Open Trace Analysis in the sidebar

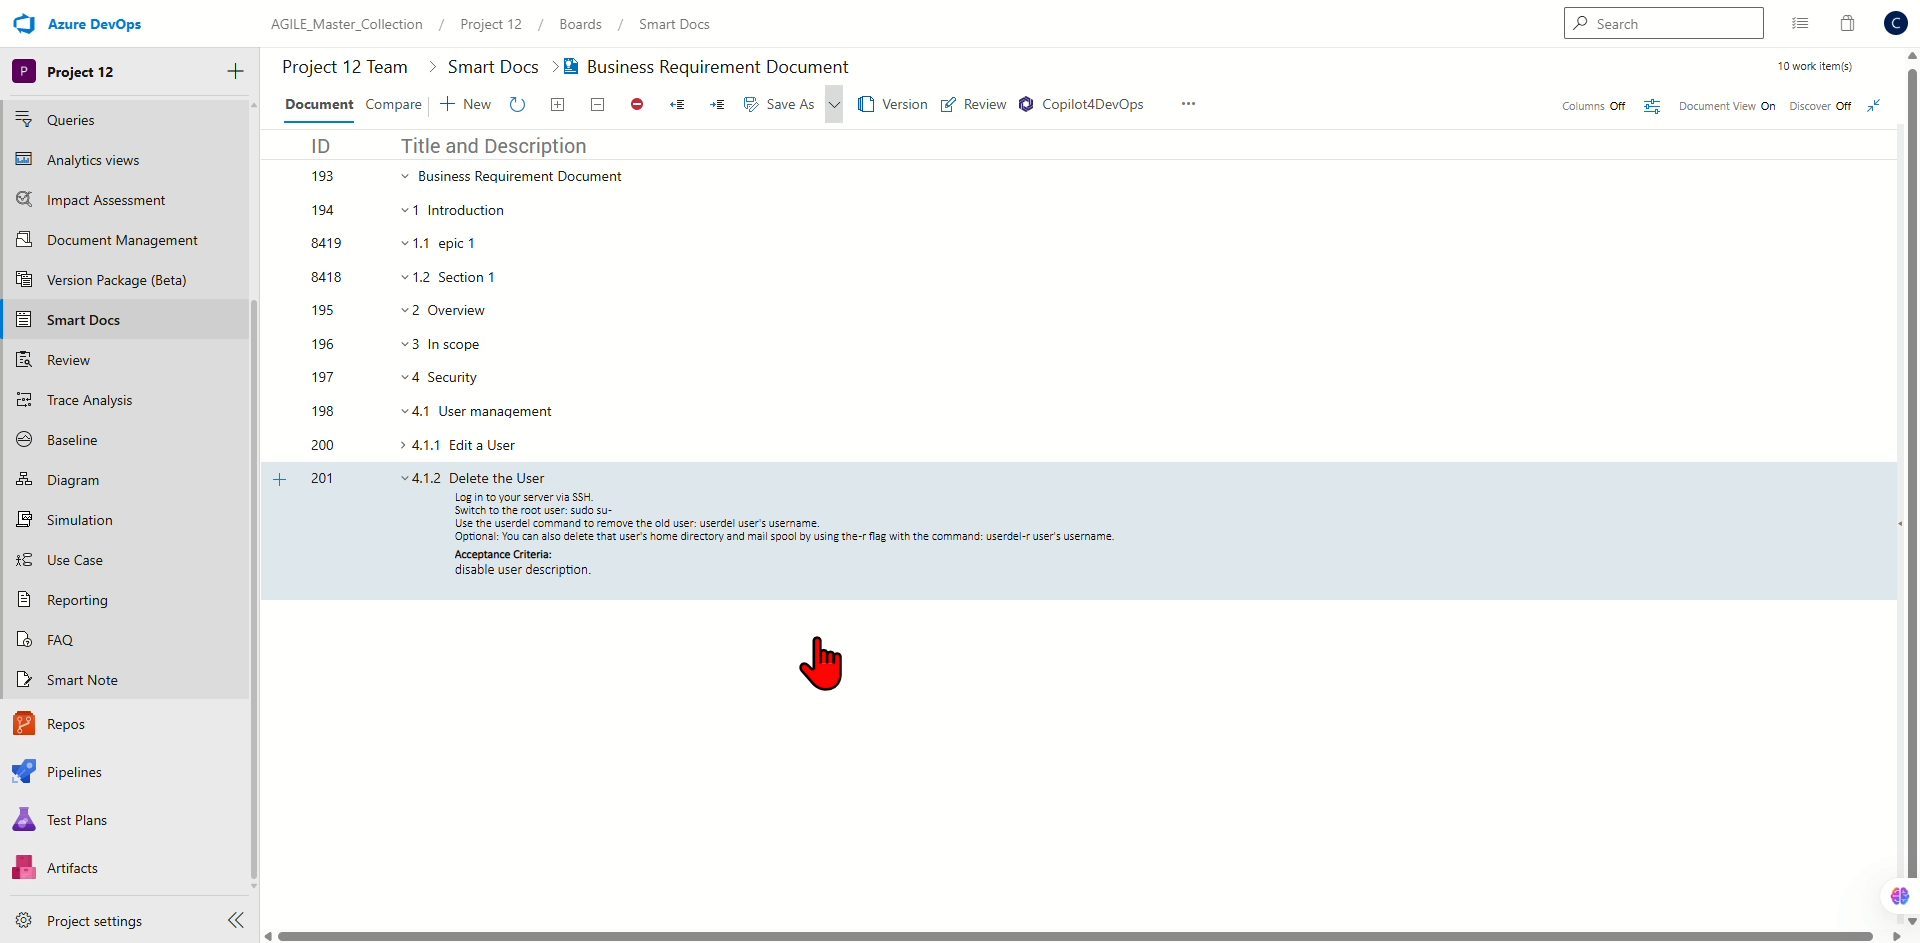pyautogui.click(x=89, y=400)
